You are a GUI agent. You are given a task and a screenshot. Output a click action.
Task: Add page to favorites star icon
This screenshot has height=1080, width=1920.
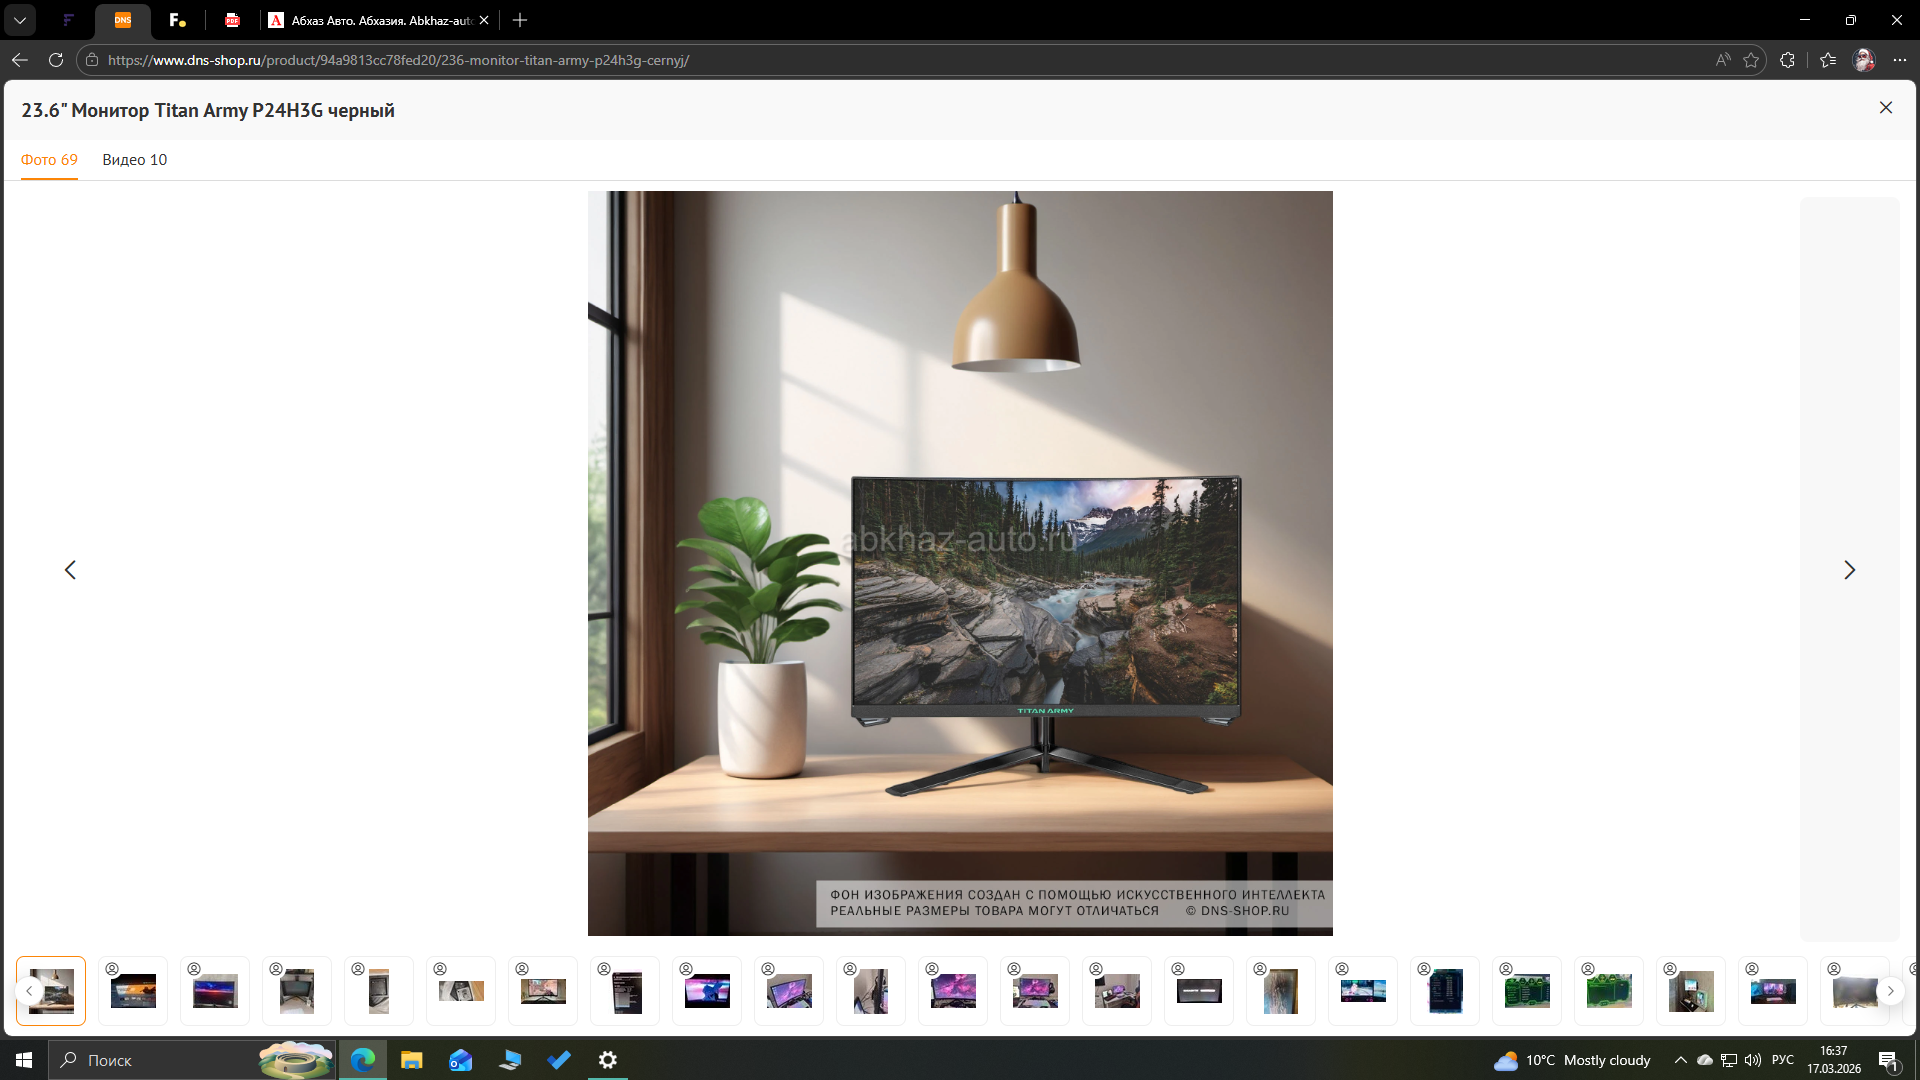(x=1751, y=60)
